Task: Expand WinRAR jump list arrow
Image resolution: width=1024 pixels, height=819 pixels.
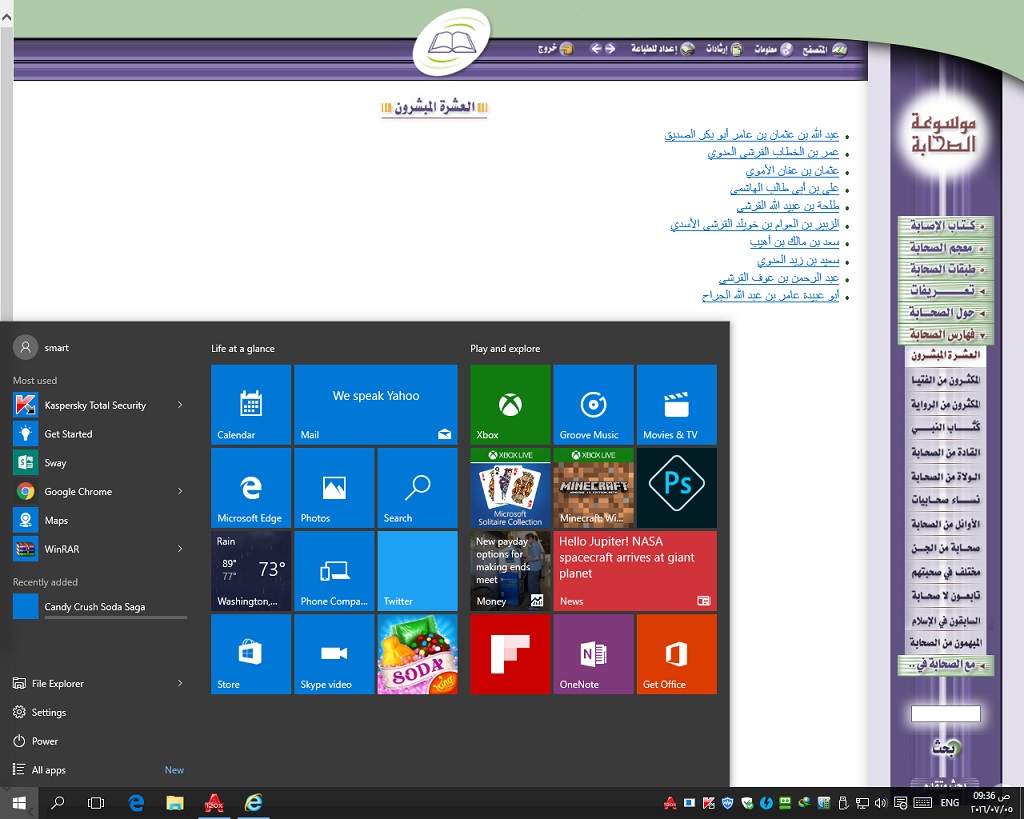Action: tap(180, 549)
